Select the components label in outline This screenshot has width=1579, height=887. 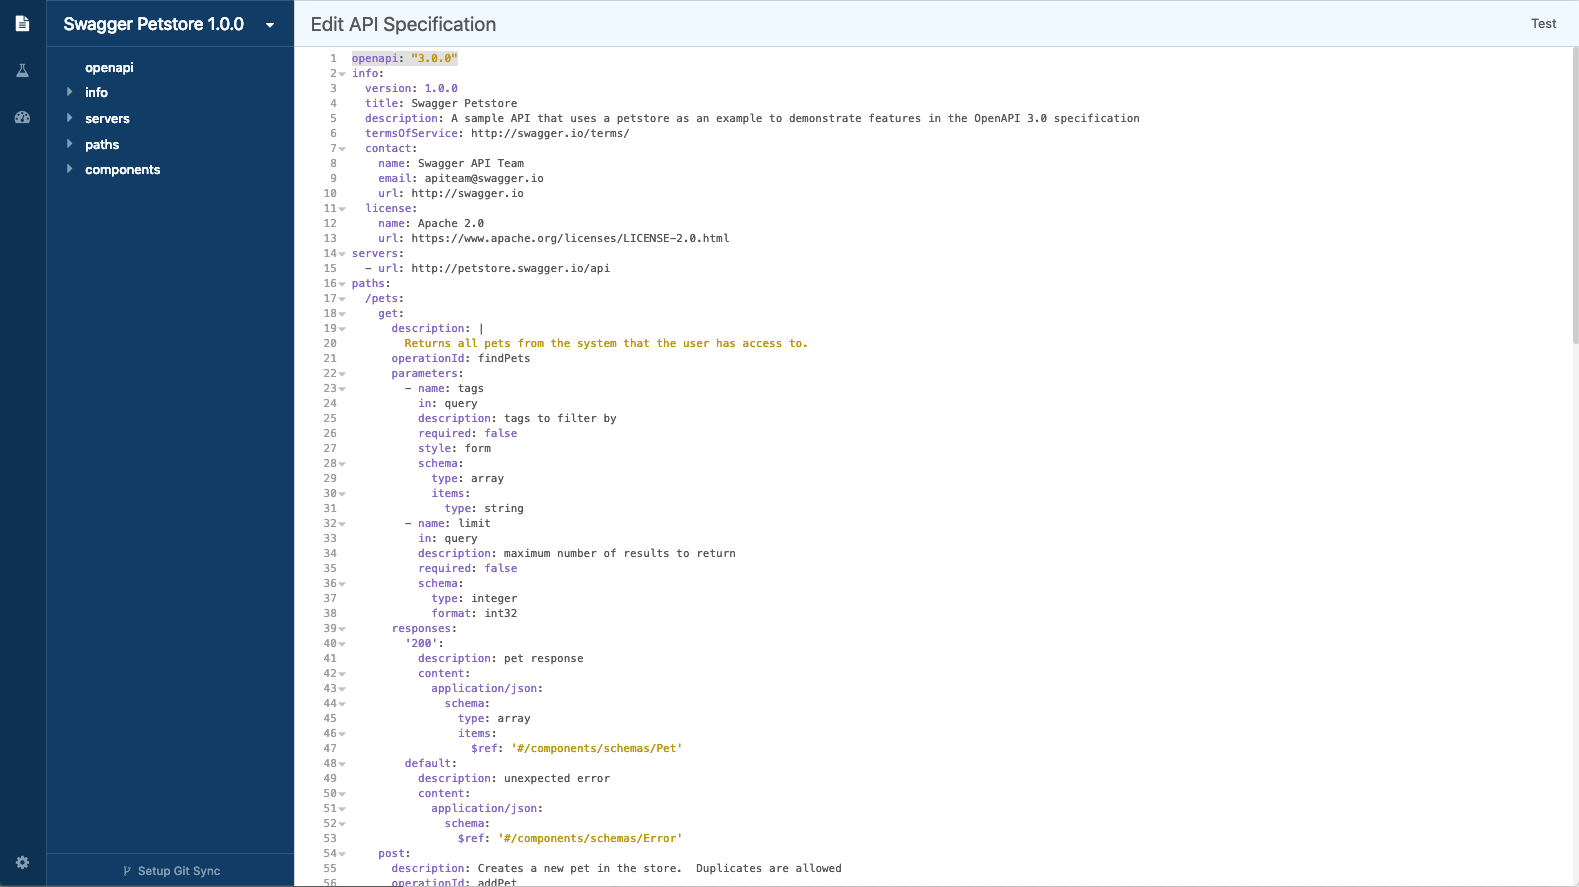click(x=122, y=169)
